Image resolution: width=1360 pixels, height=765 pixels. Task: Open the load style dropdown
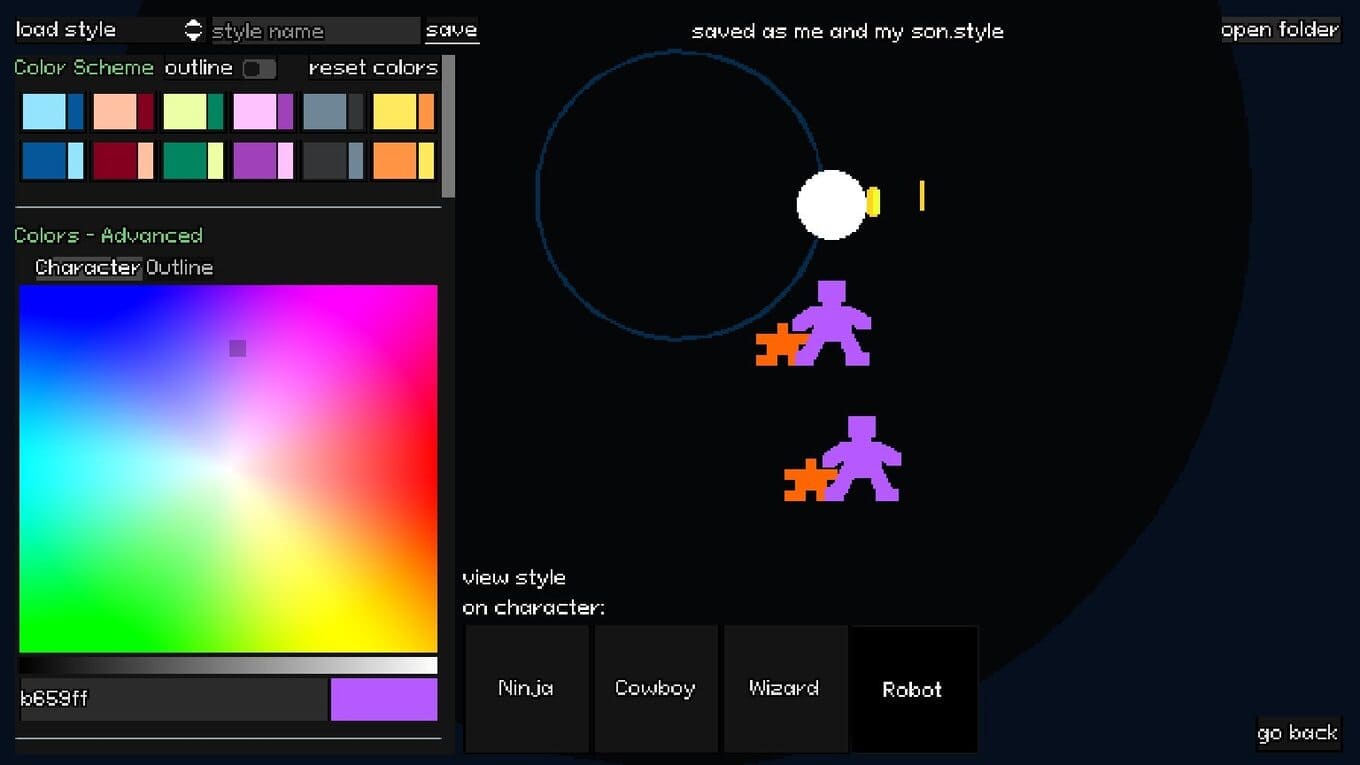pos(98,30)
